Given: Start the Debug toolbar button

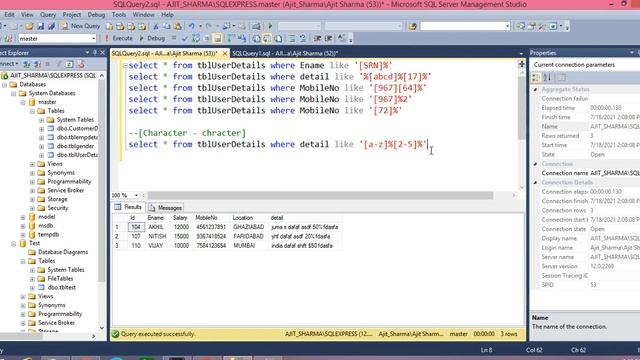Looking at the screenshot, I should tap(152, 38).
